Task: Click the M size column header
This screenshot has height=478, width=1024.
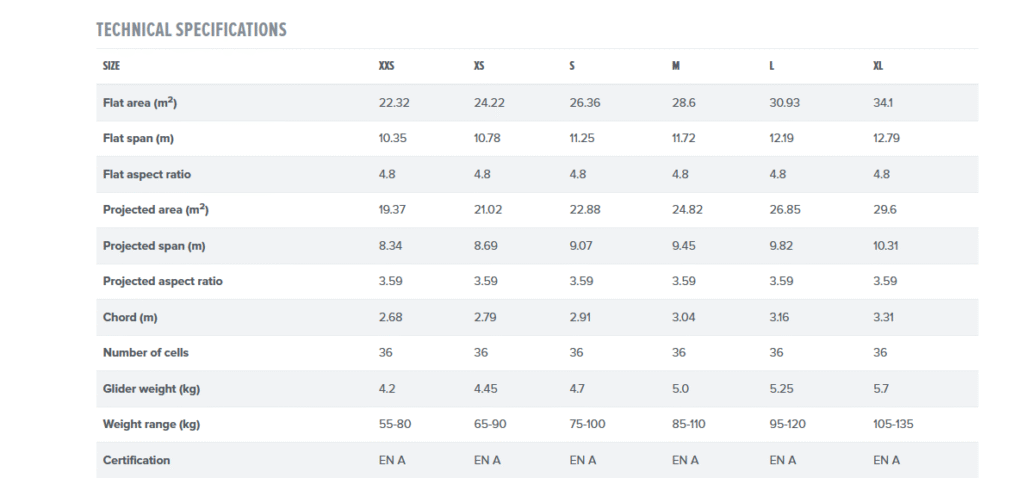Action: click(x=676, y=67)
